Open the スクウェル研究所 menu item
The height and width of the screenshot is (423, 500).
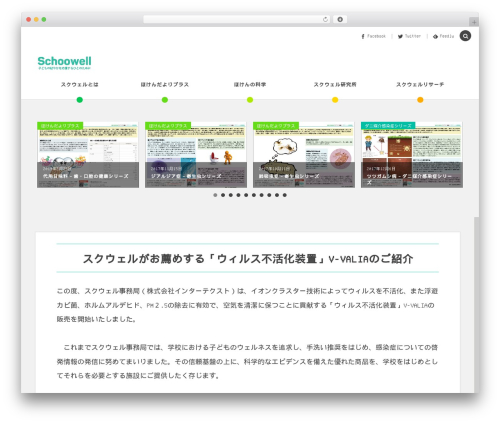[335, 85]
